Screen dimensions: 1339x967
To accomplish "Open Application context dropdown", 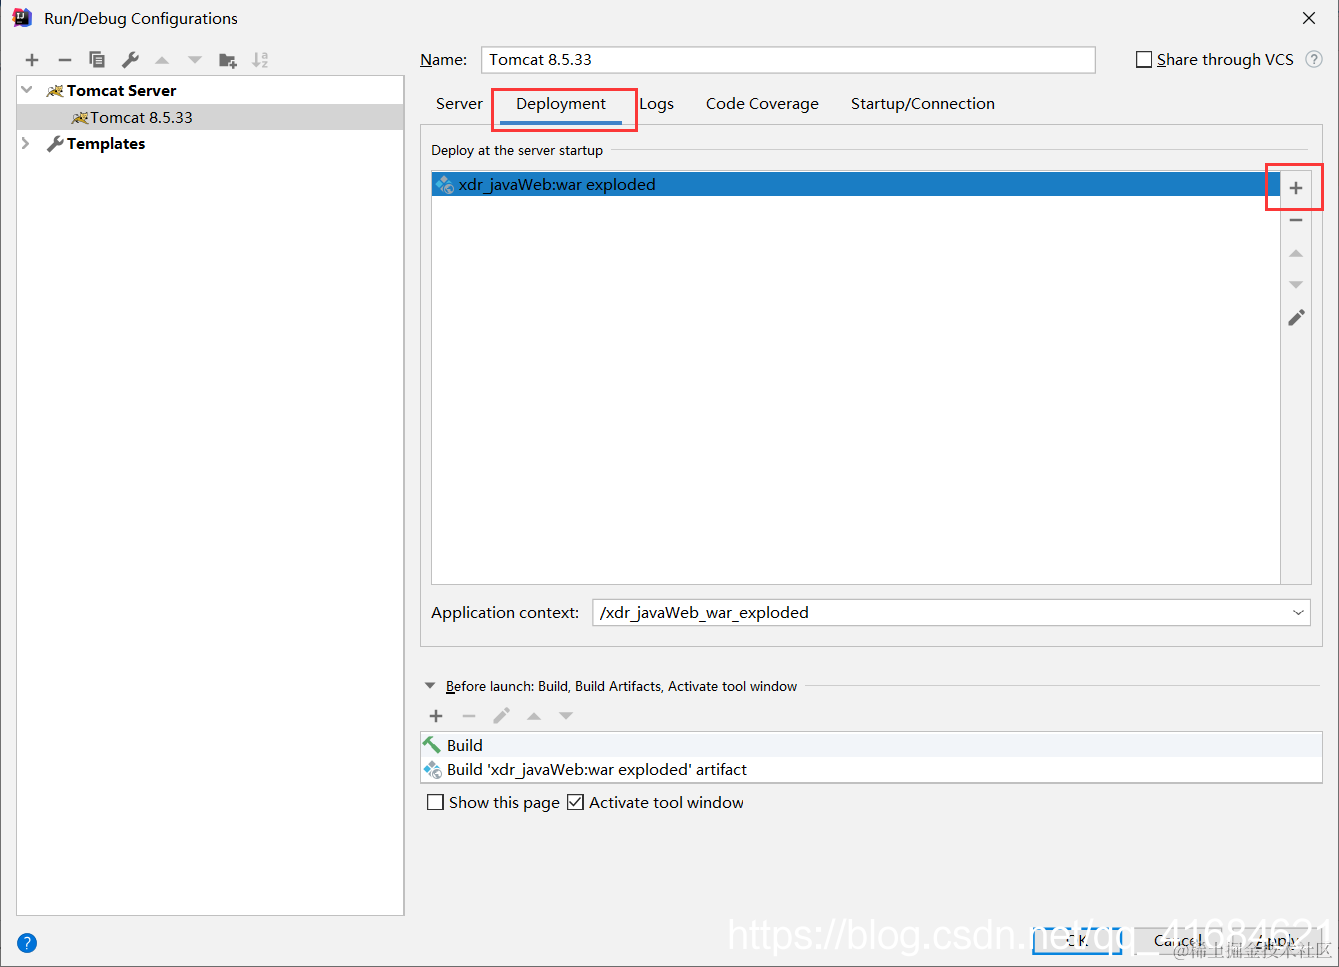I will tap(1298, 612).
